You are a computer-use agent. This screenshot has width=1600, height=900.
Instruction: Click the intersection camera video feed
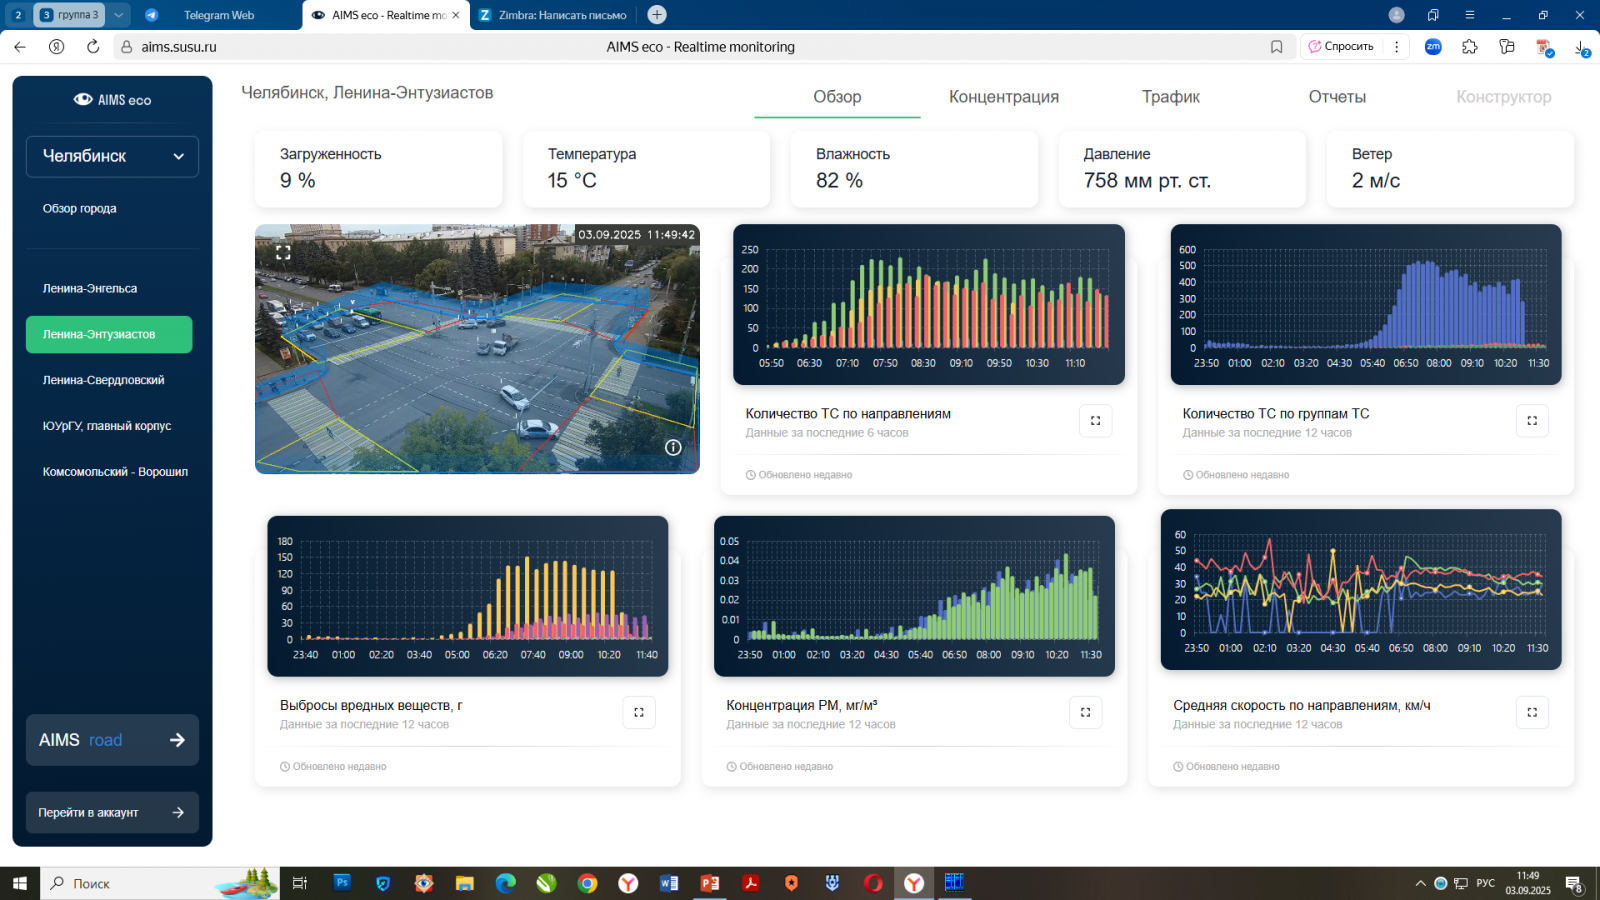(477, 348)
